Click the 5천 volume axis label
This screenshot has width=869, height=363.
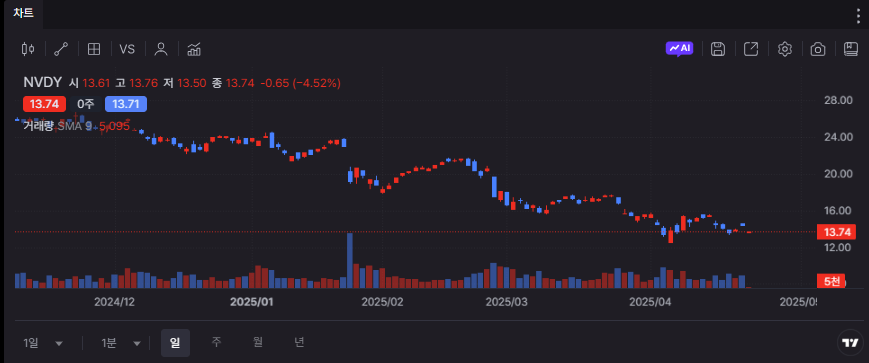pos(832,282)
